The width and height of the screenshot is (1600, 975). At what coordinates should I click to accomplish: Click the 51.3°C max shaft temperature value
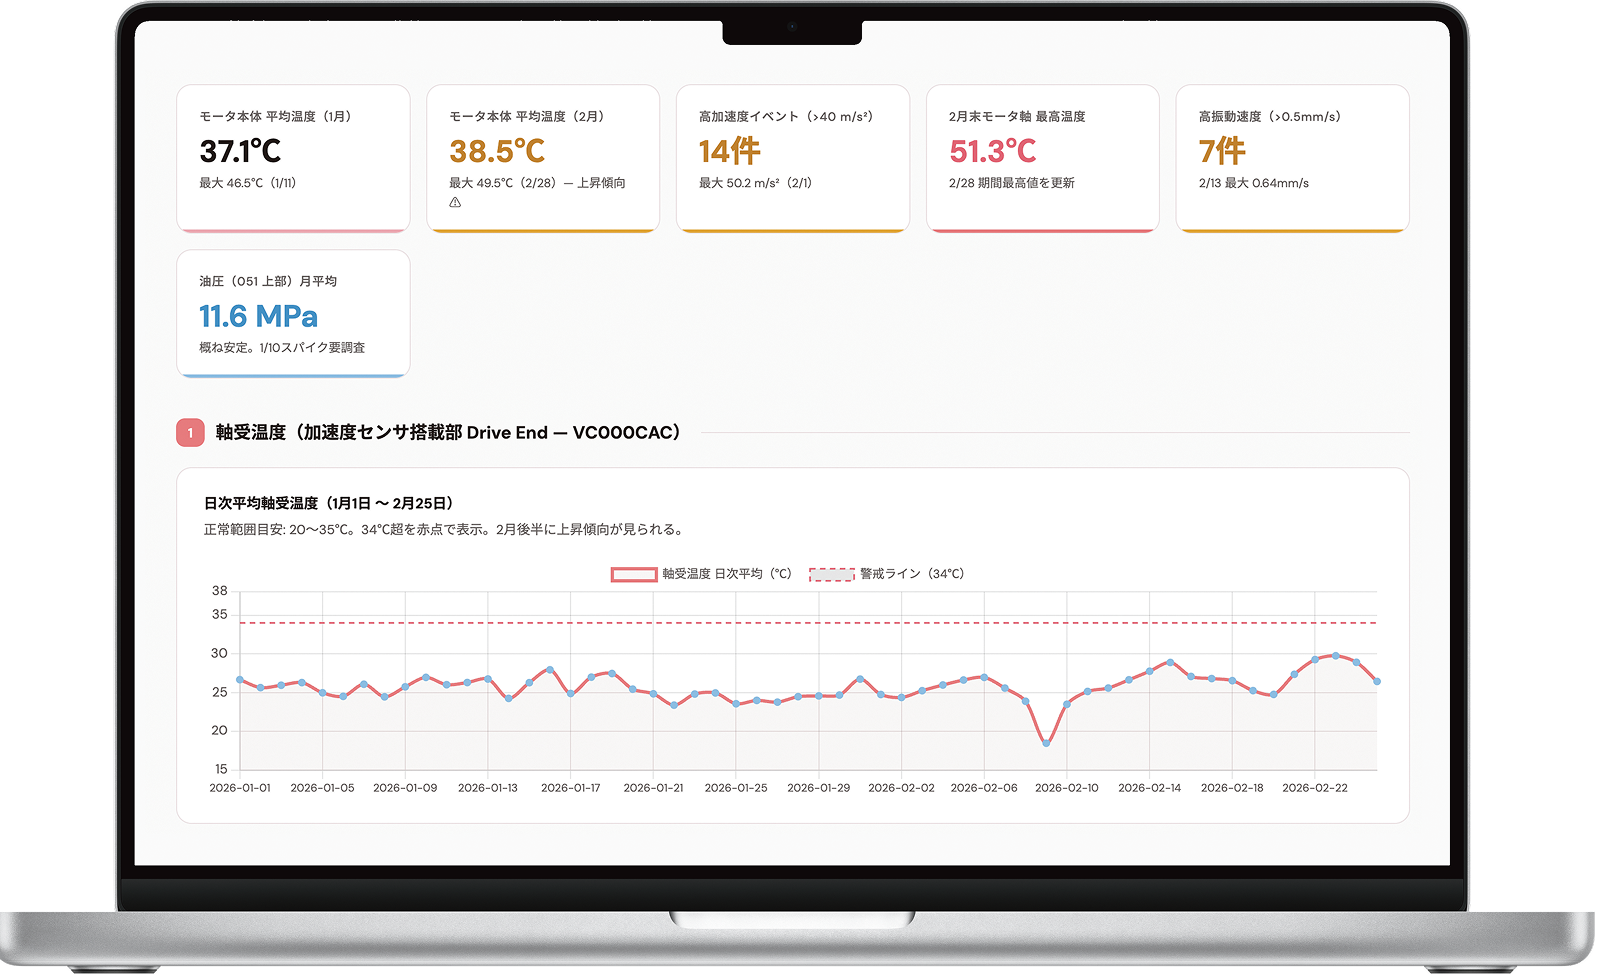click(993, 151)
